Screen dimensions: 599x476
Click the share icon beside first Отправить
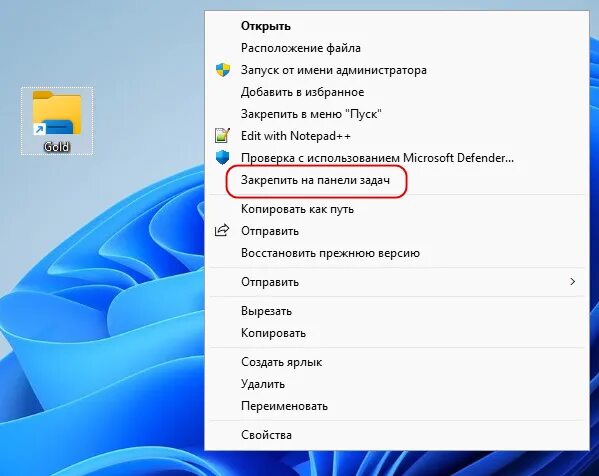222,231
